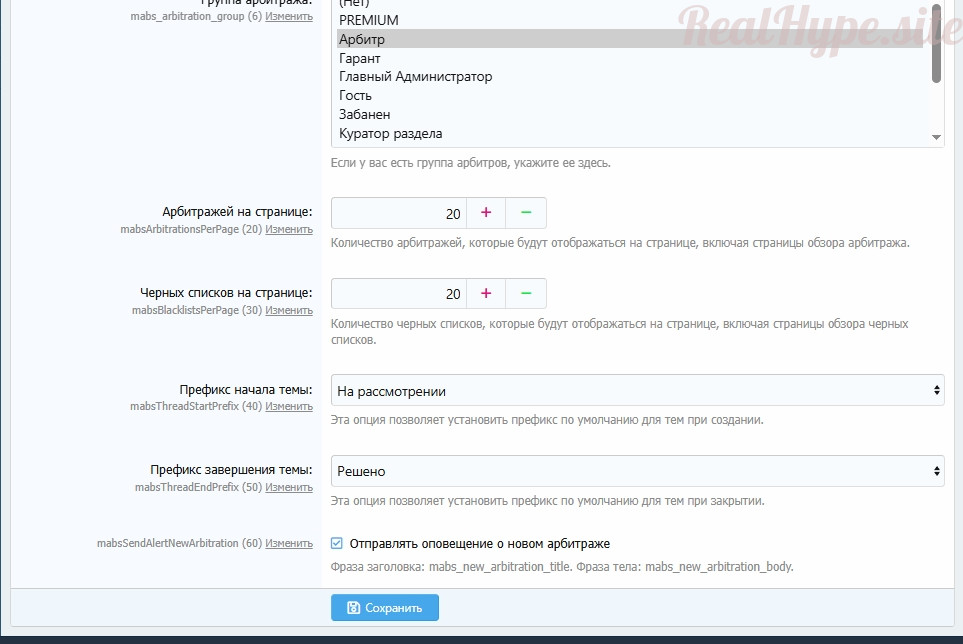963x644 pixels.
Task: Choose Главный Администратор from the group list
Action: [415, 77]
